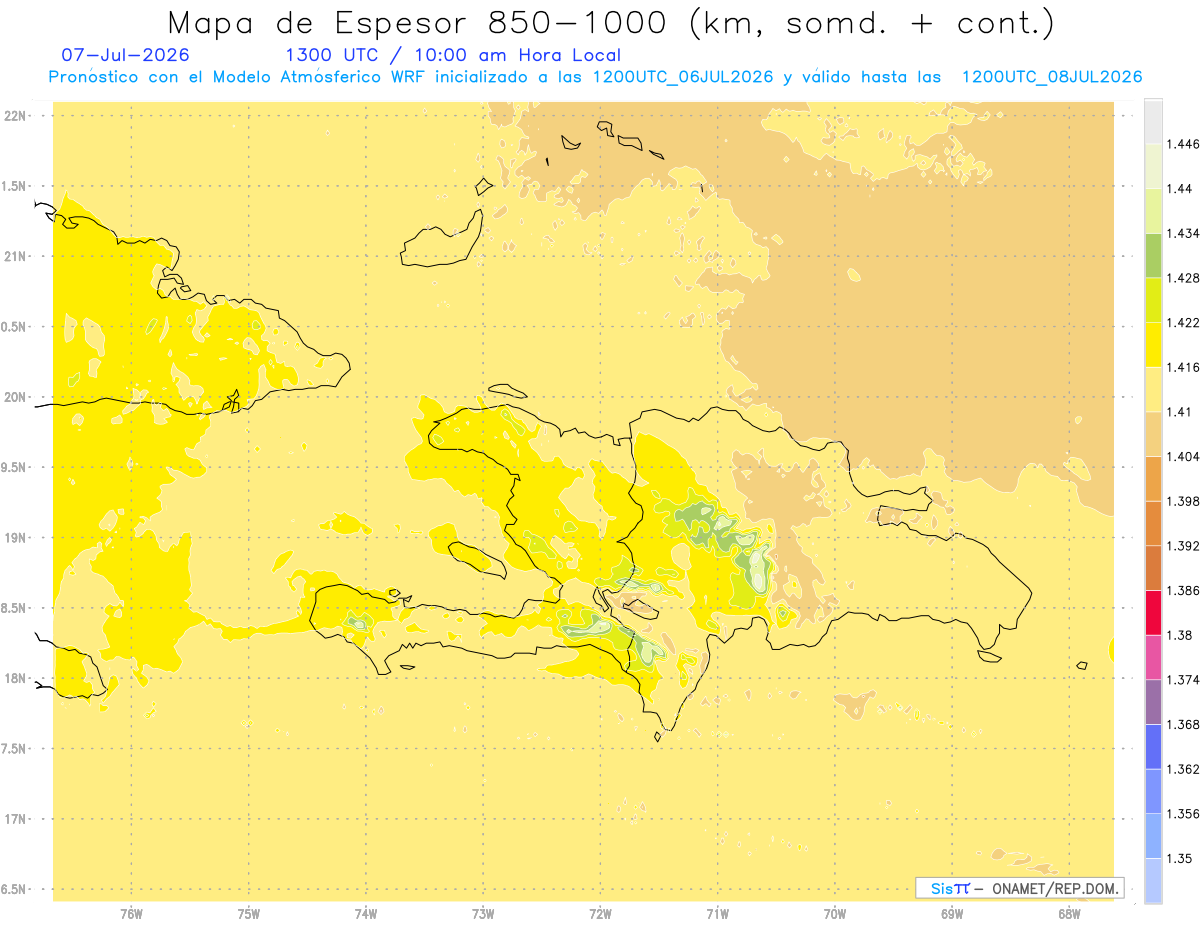Click the valid-until time '1200UTC_08JUL2026'
1200x927 pixels.
[1051, 77]
